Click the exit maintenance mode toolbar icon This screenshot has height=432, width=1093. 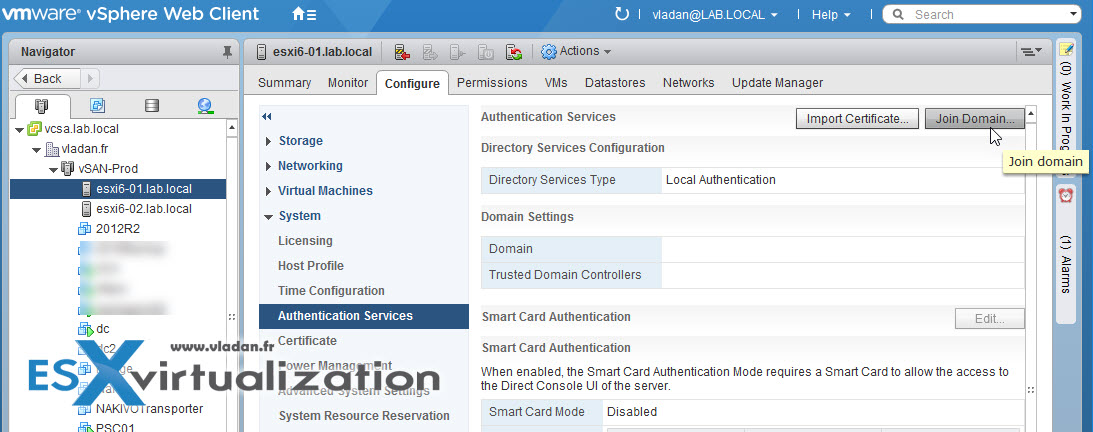click(429, 52)
